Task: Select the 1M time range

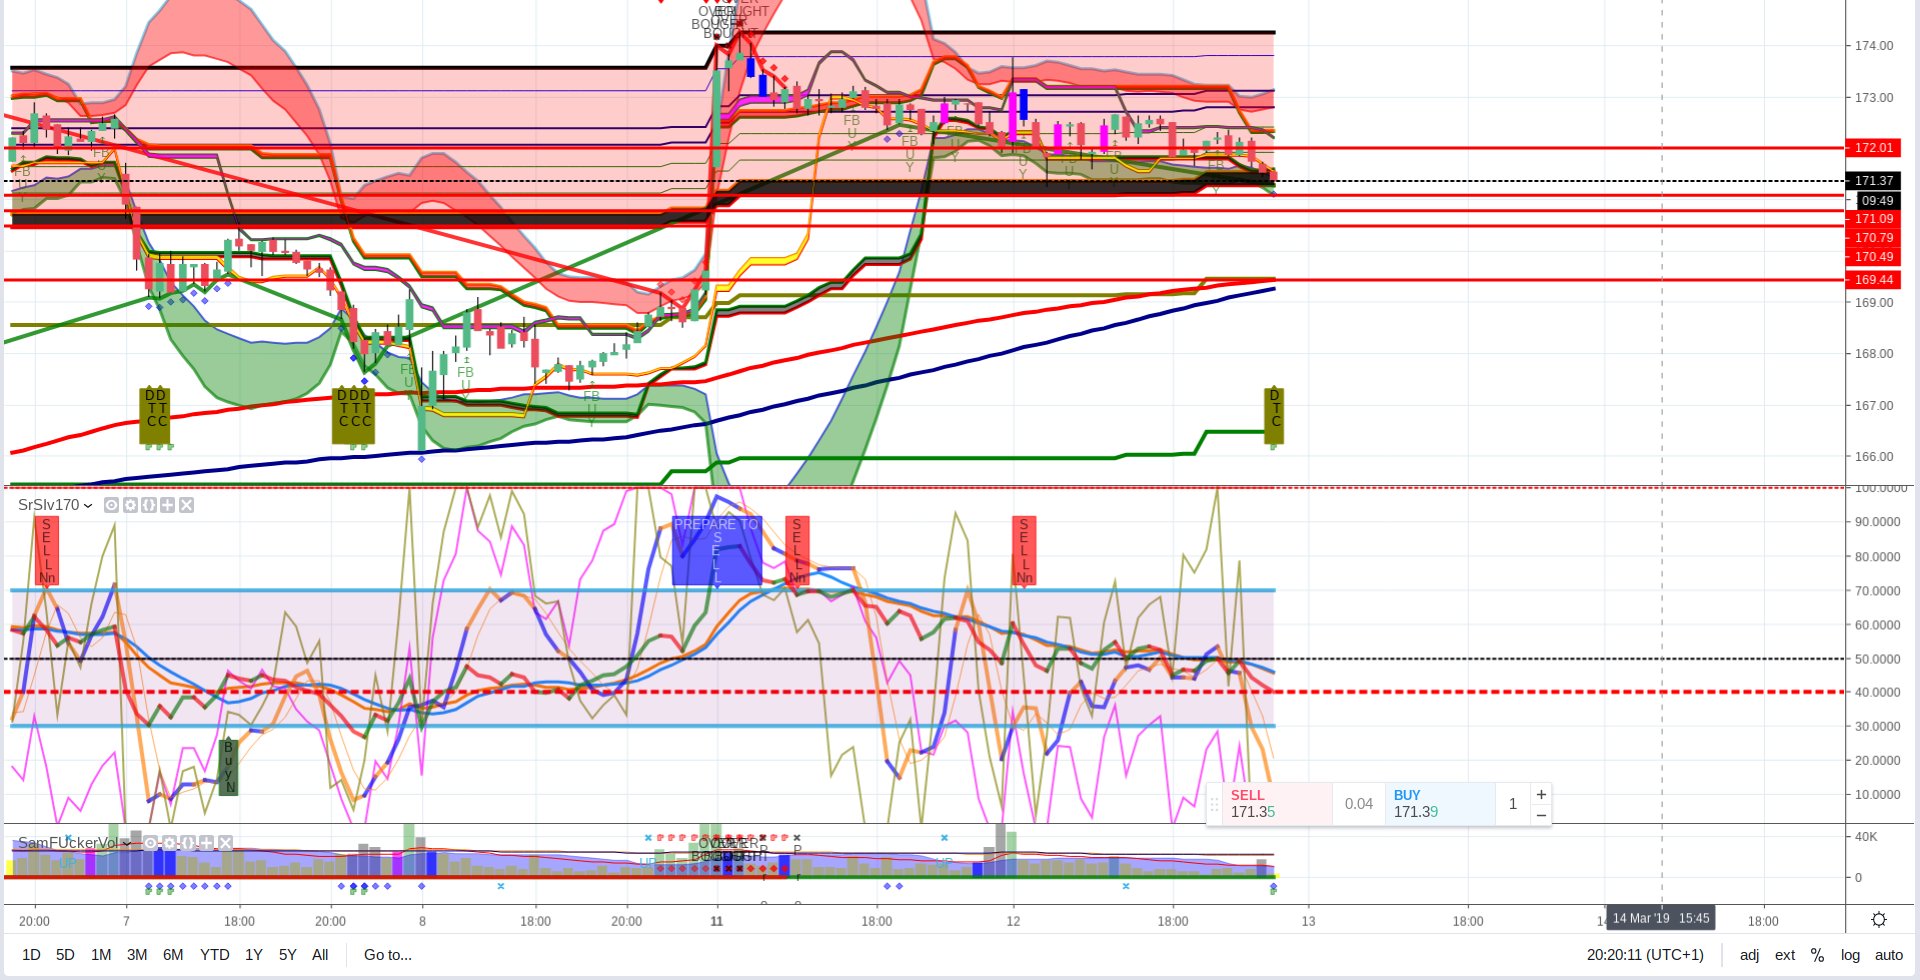Action: click(101, 955)
